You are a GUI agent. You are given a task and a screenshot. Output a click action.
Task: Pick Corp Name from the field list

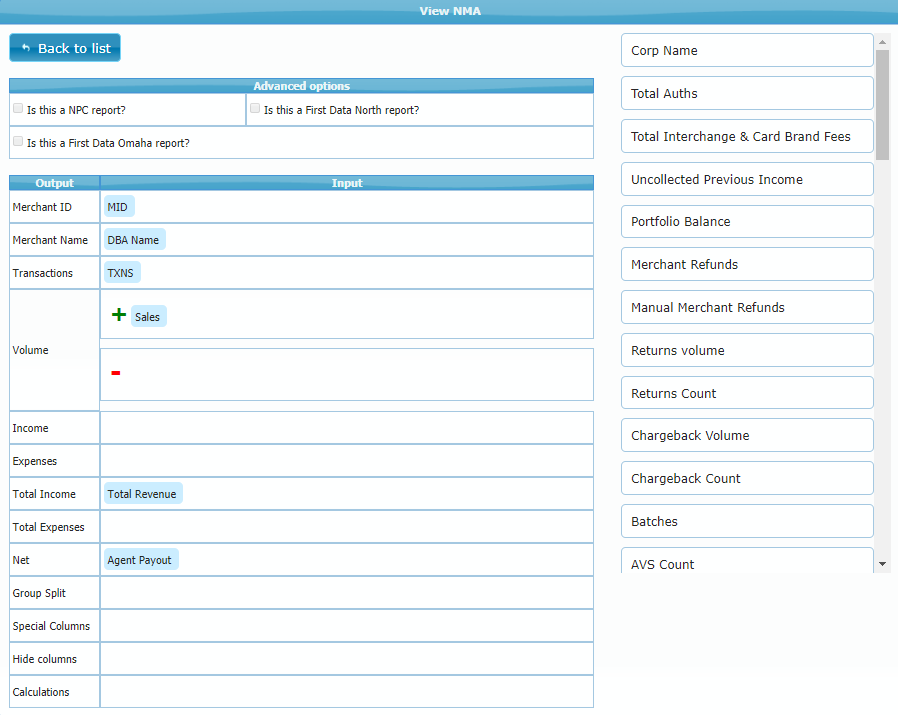746,51
